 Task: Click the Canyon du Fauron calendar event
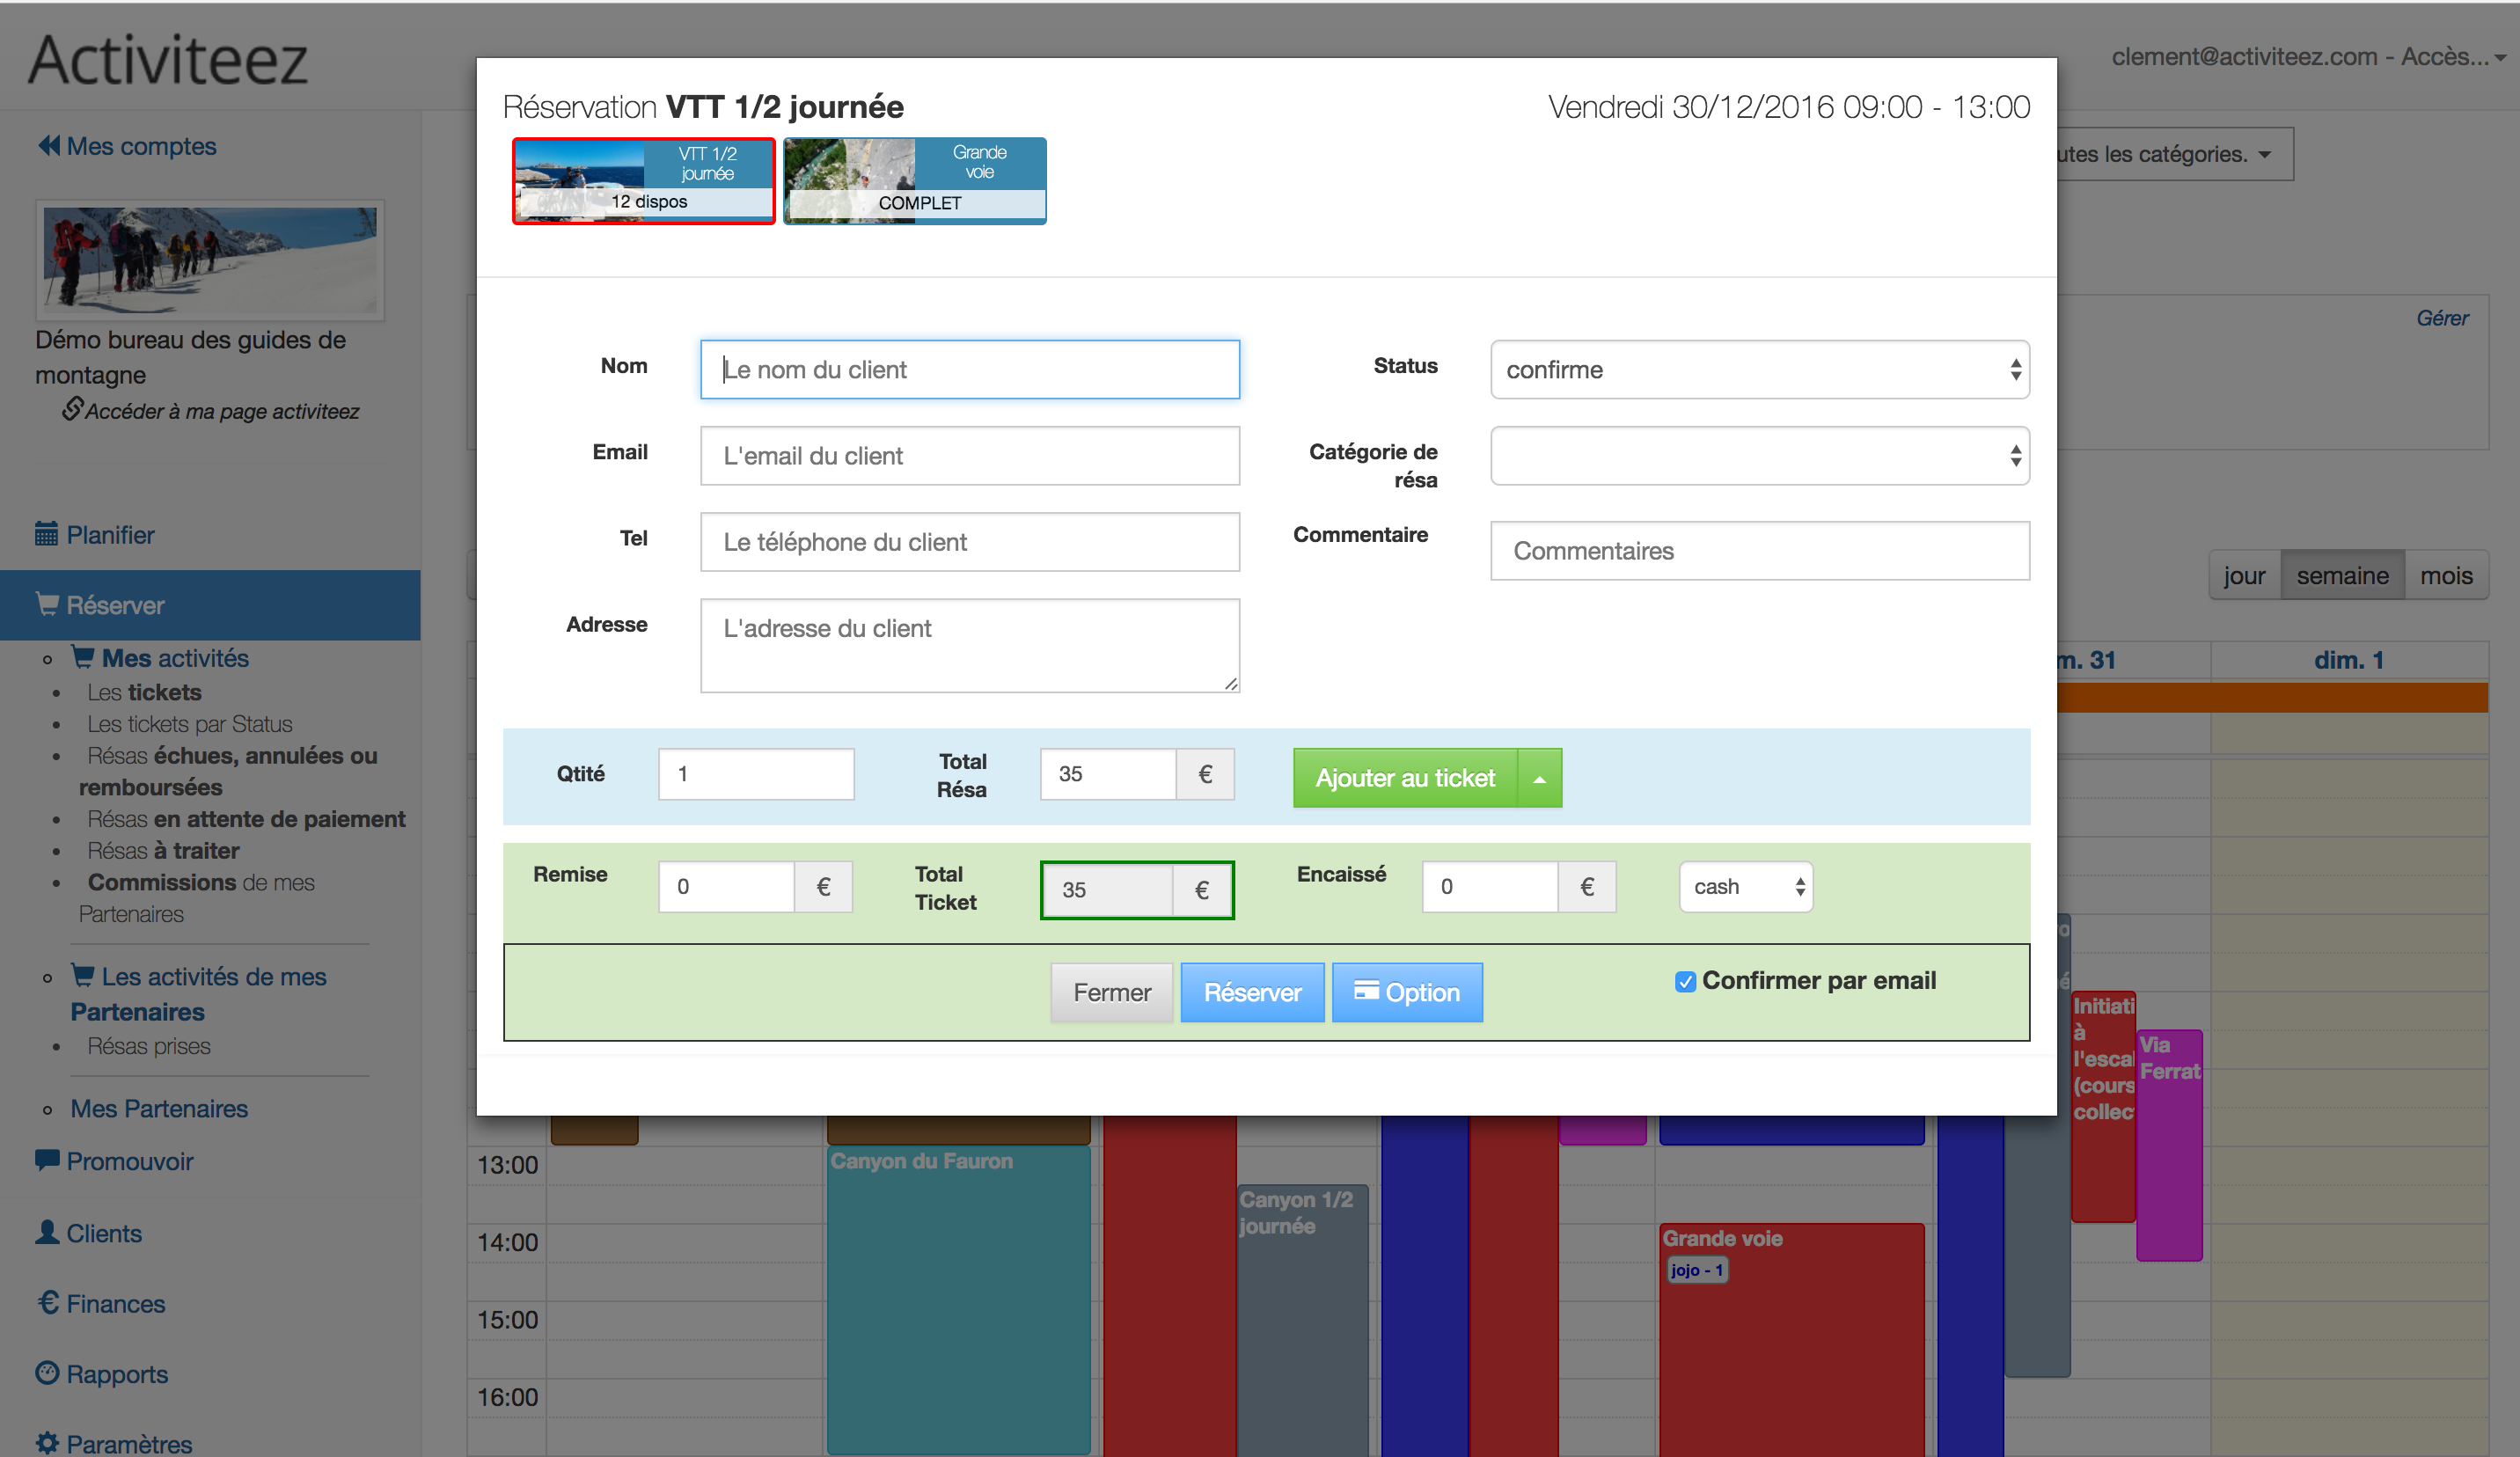pyautogui.click(x=959, y=1300)
